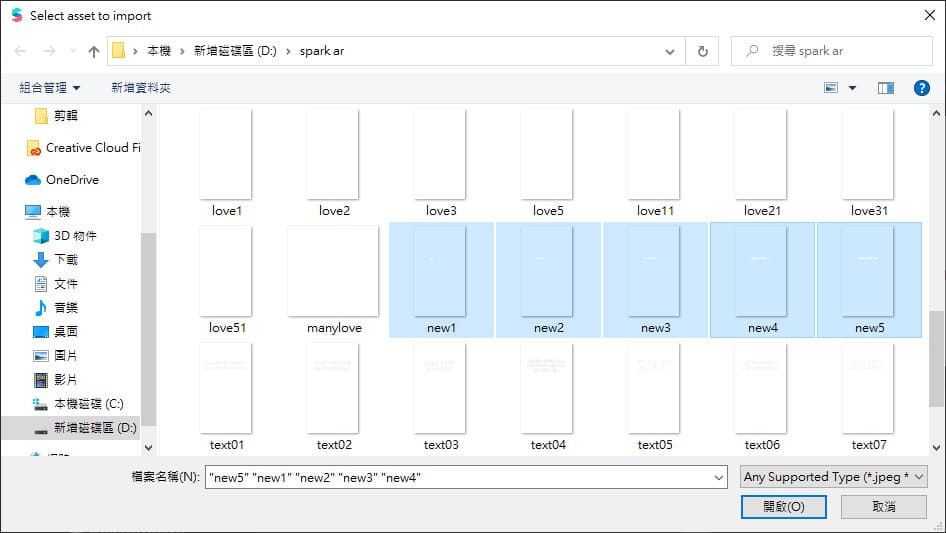Click the change view layout icon
Viewport: 946px width, 533px height.
pos(831,88)
